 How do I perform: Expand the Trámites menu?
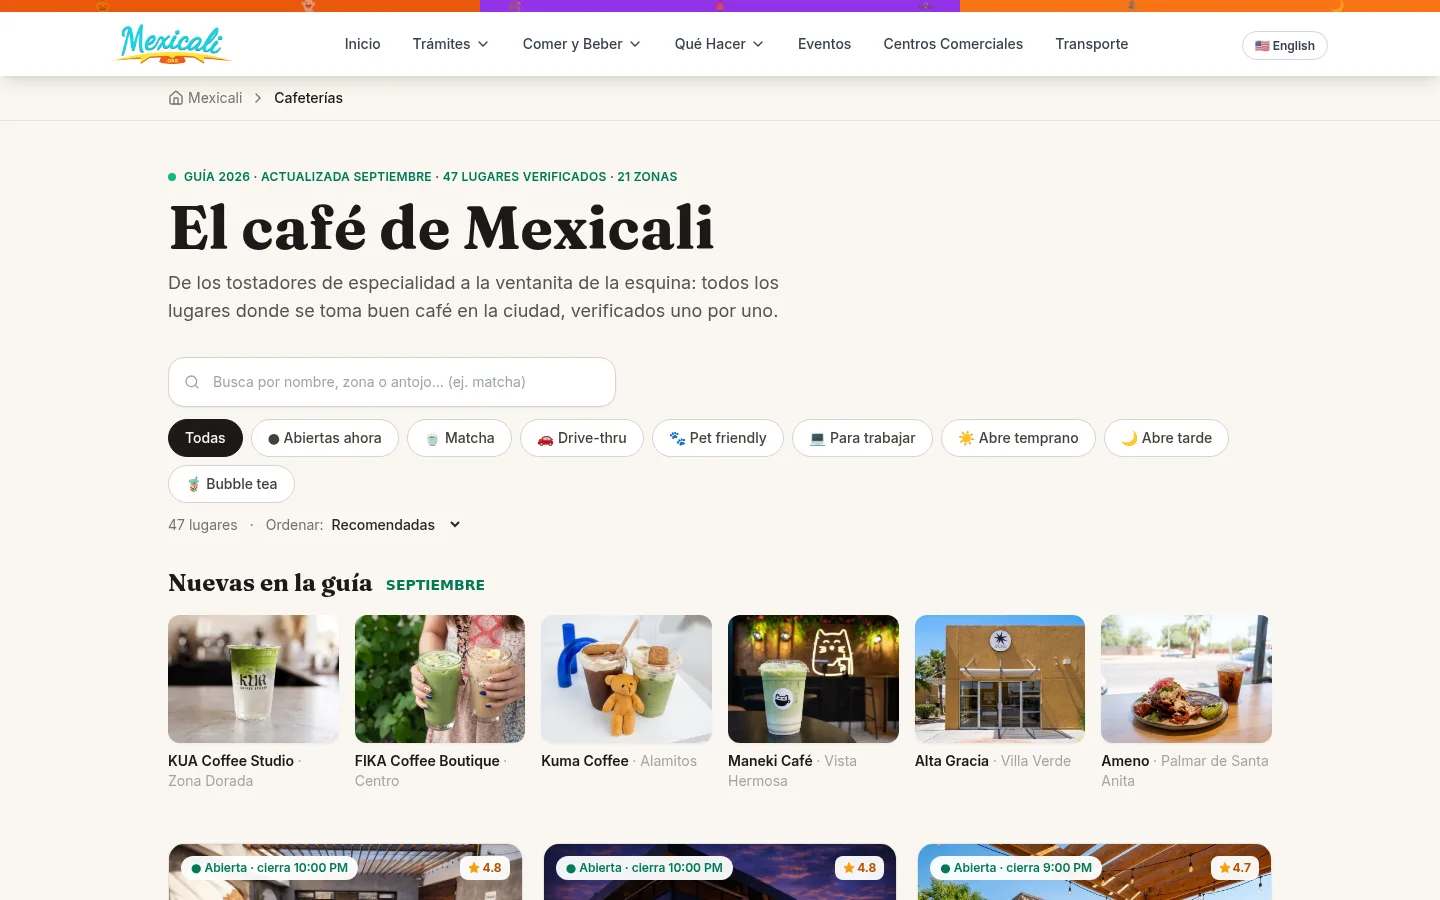451,44
